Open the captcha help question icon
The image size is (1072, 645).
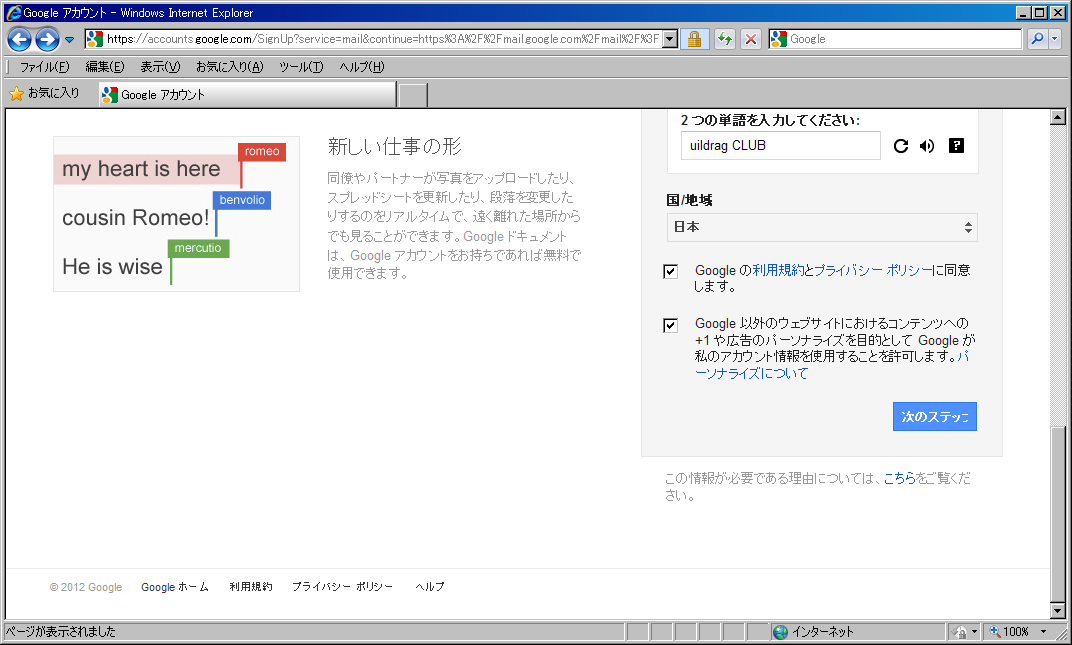click(956, 146)
